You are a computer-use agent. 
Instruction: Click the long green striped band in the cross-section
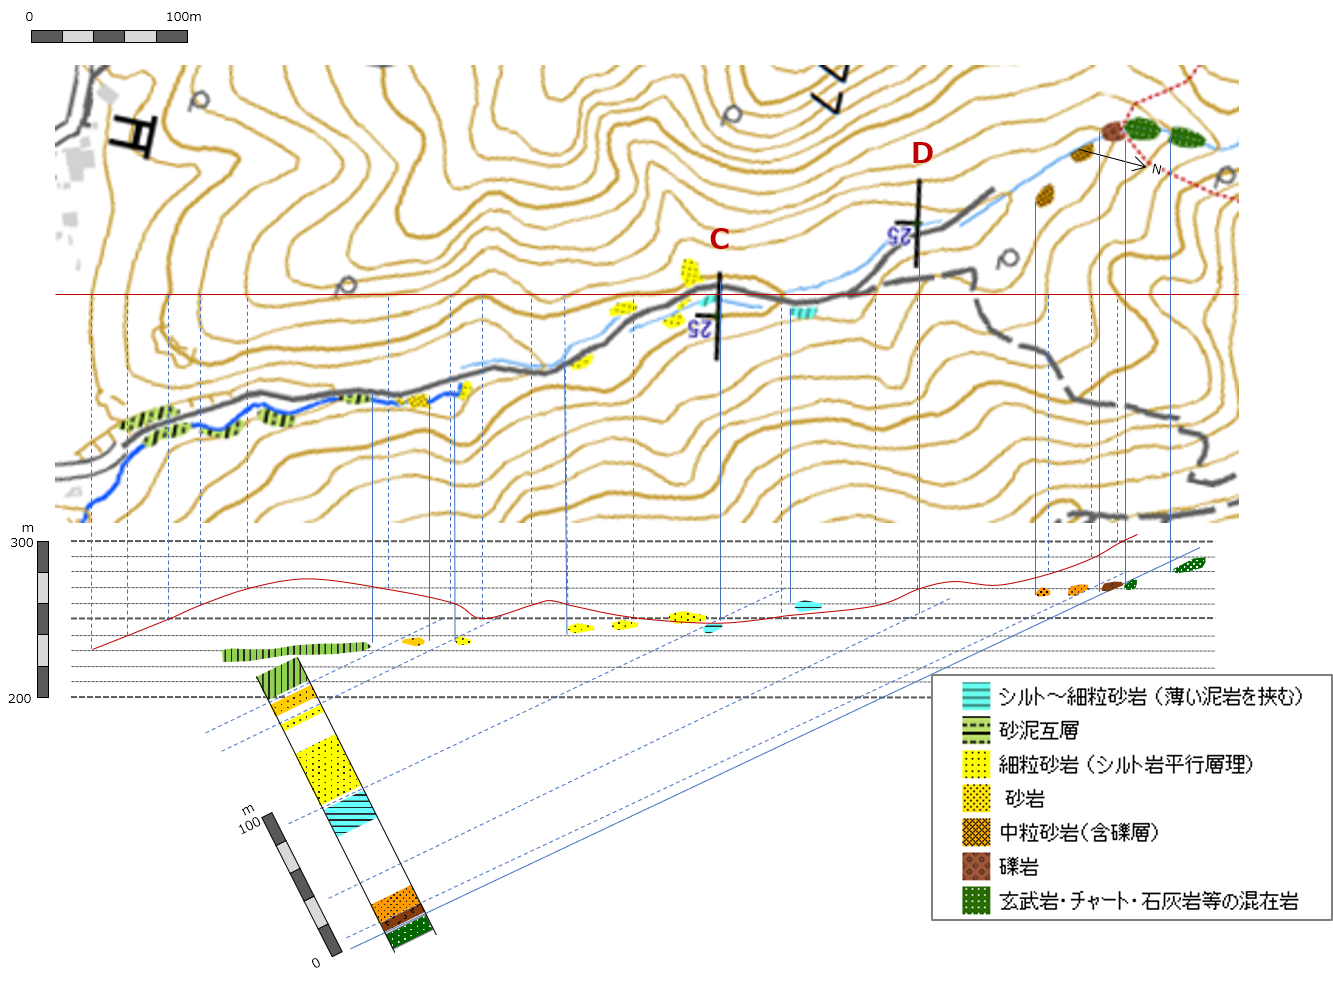(296, 652)
